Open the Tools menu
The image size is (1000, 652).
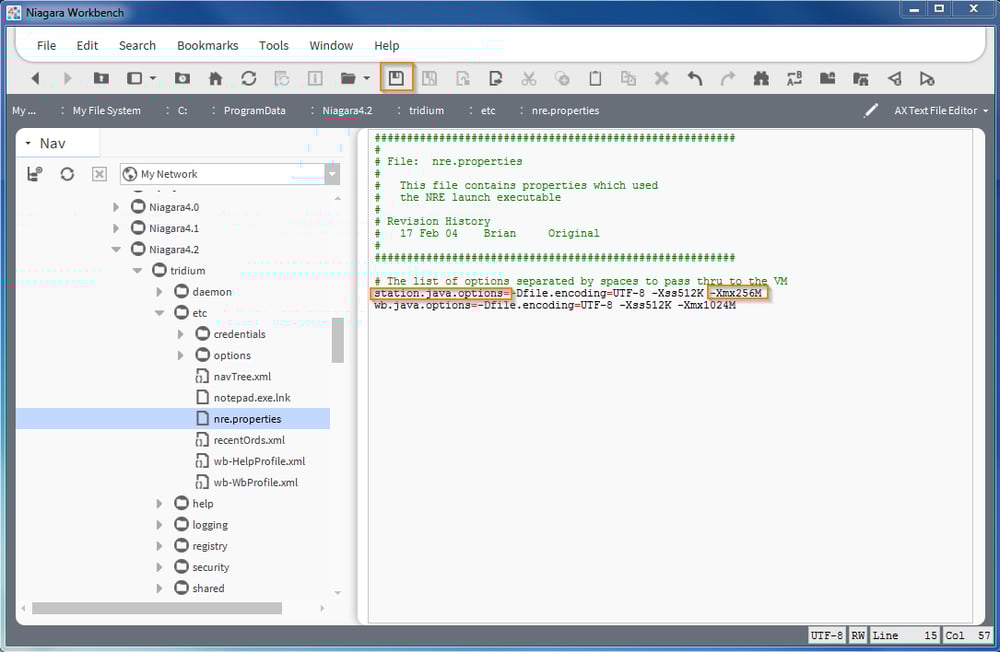point(274,45)
